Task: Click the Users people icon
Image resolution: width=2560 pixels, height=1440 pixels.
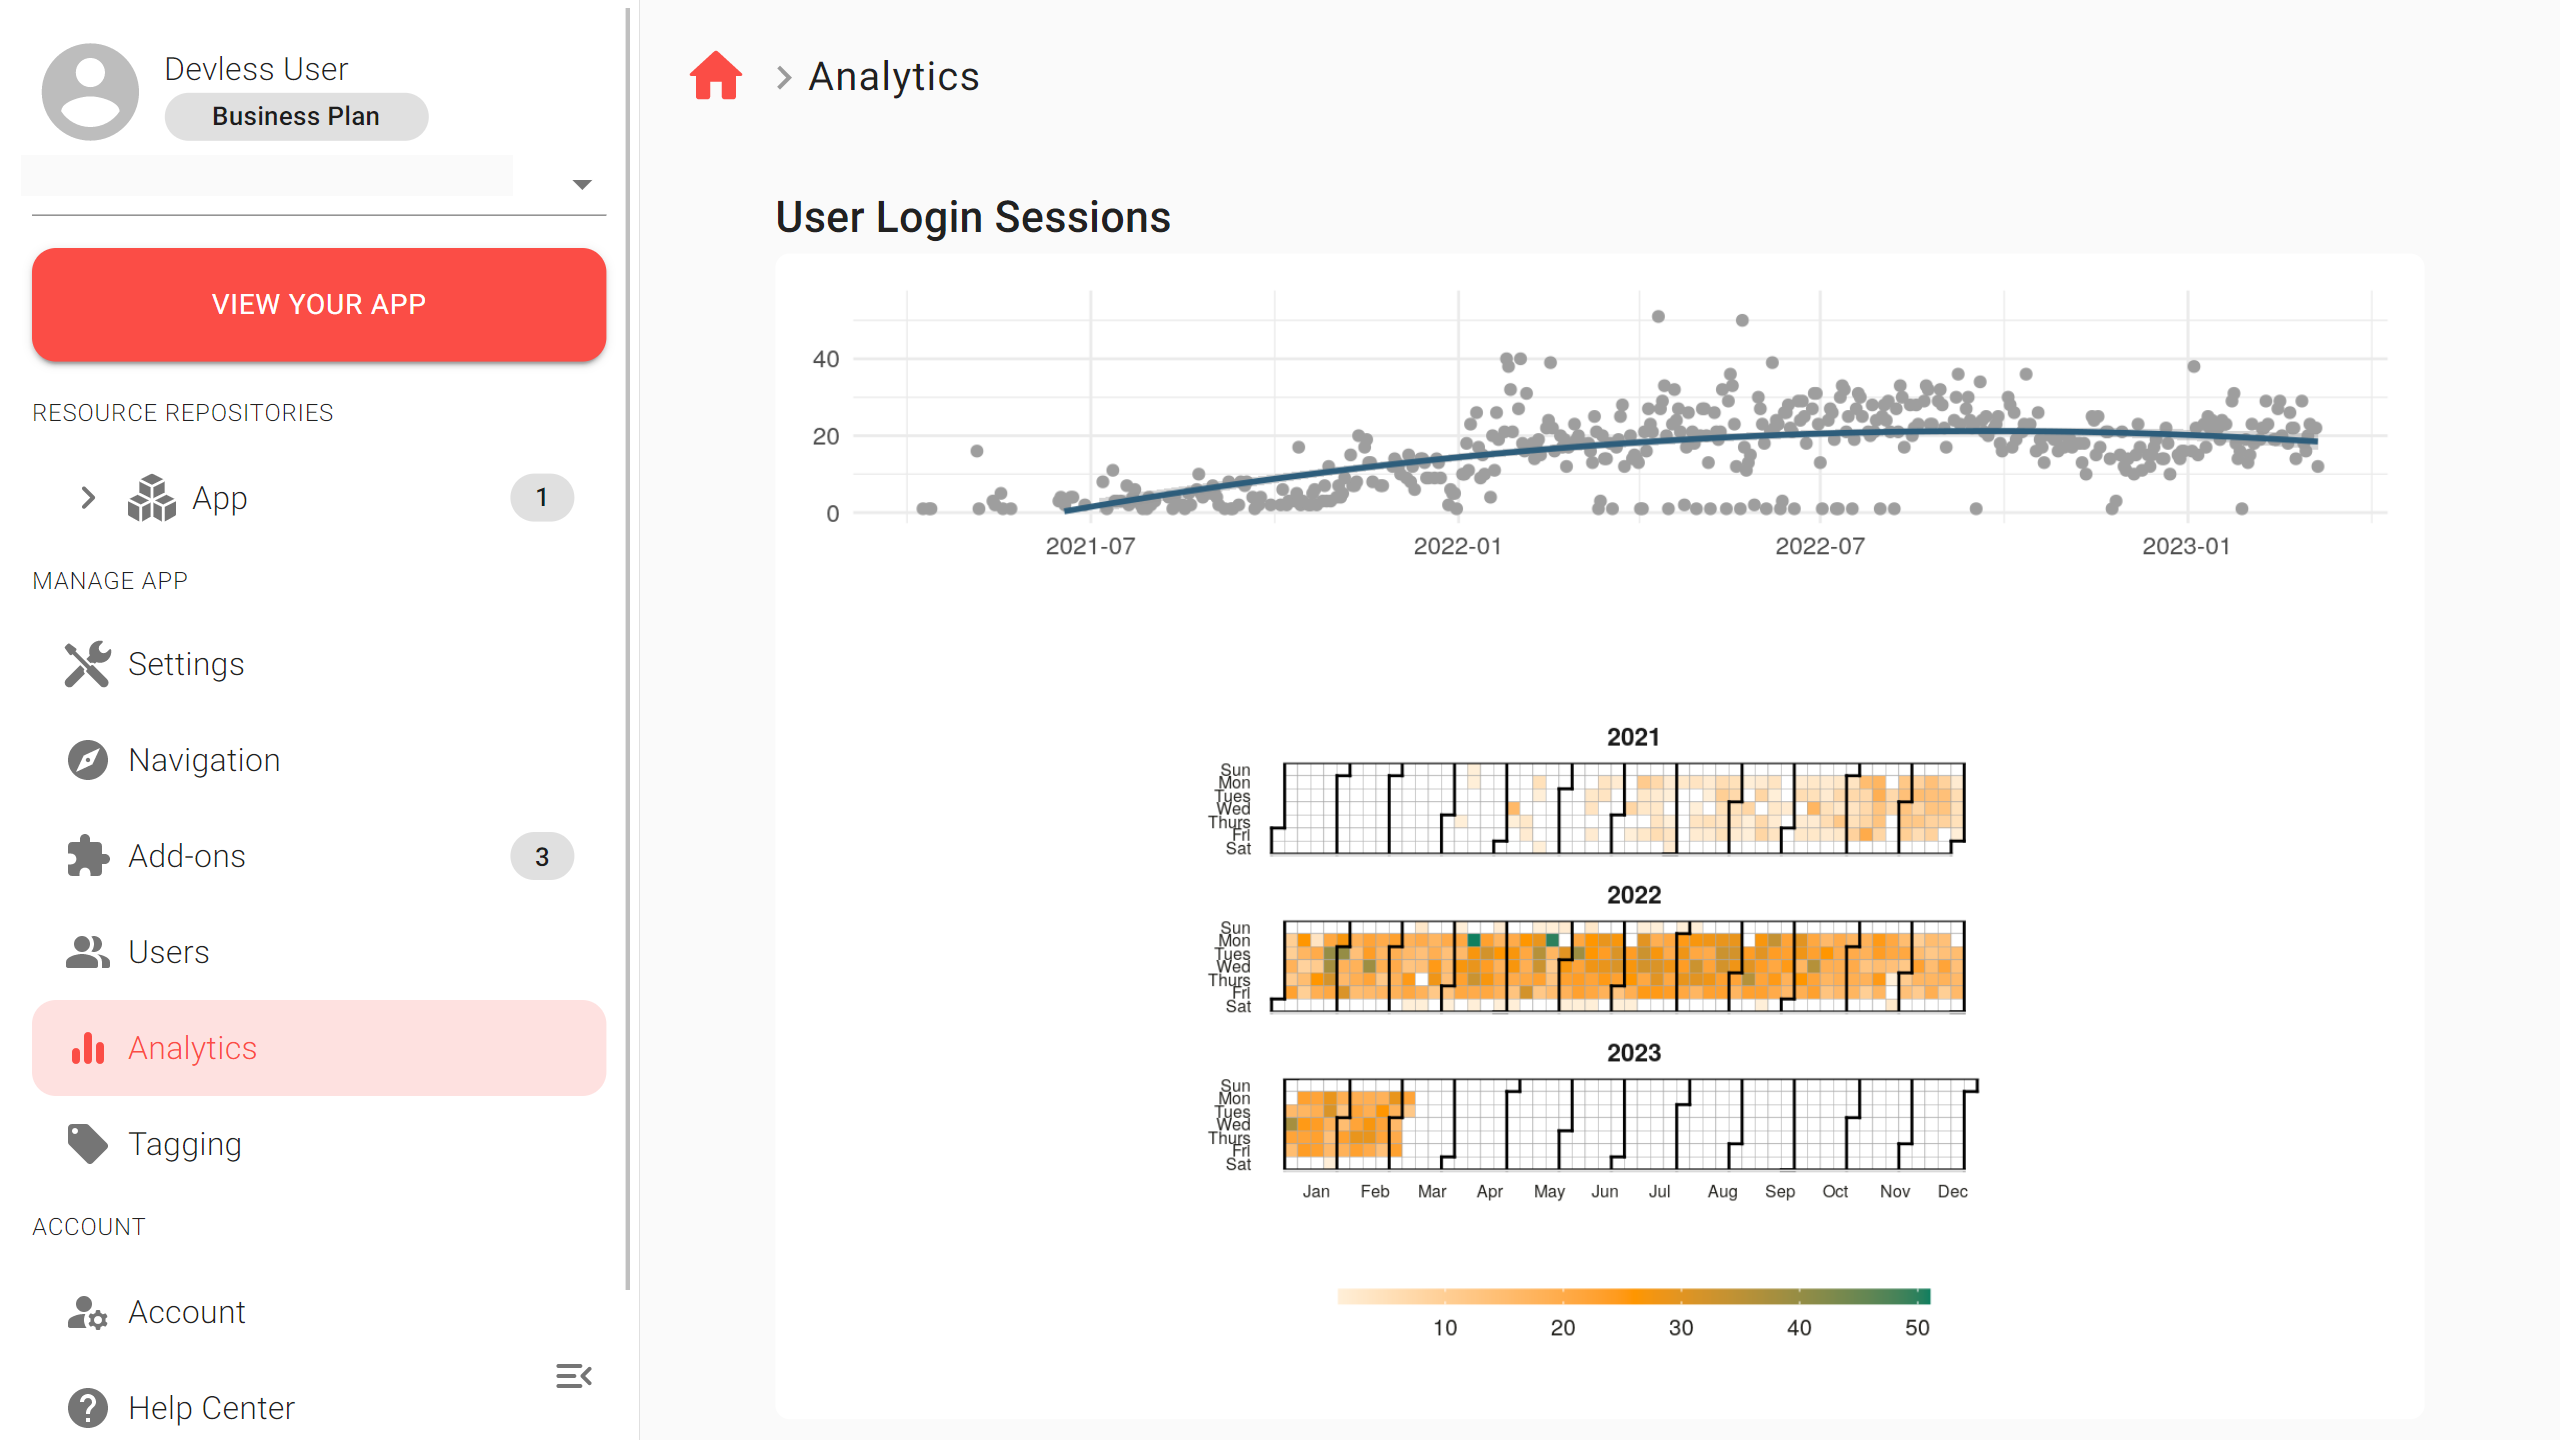Action: point(88,952)
